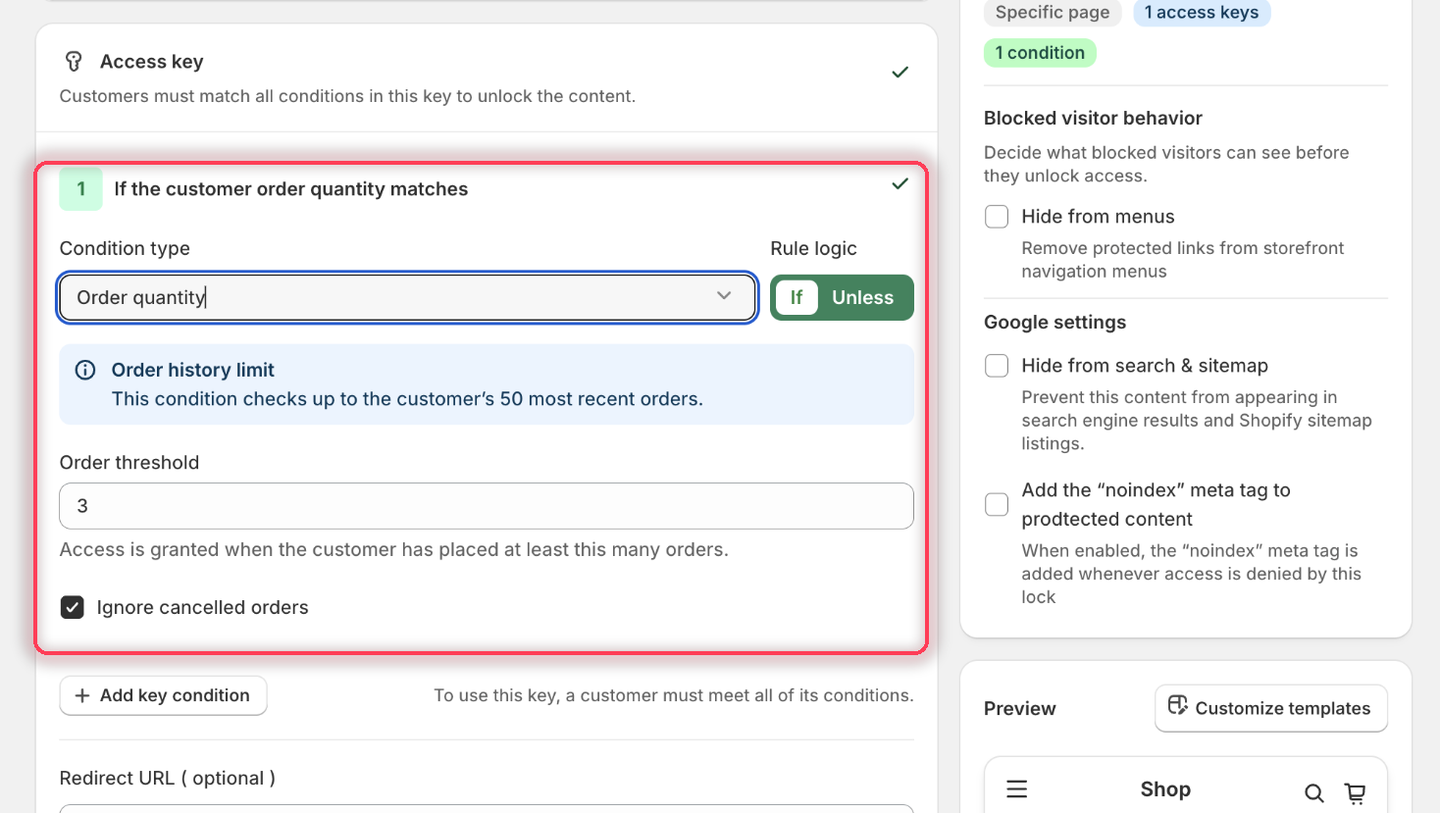Click the 'If the customer order quantity matches' heading

[291, 189]
